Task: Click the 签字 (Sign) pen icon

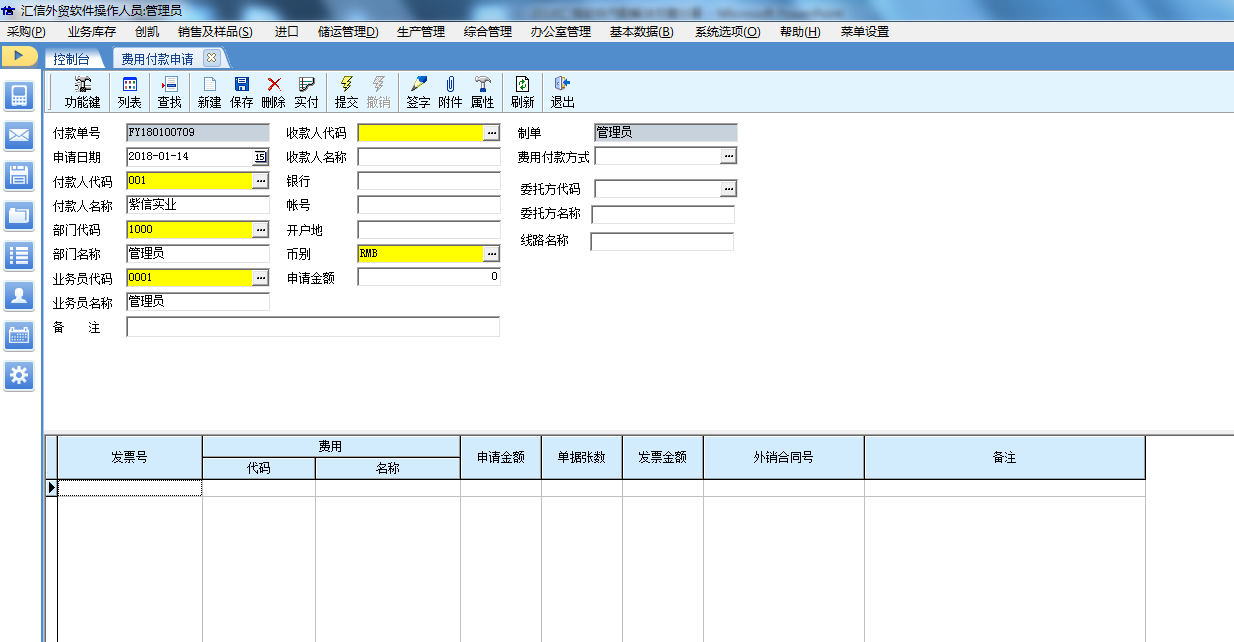Action: (418, 86)
